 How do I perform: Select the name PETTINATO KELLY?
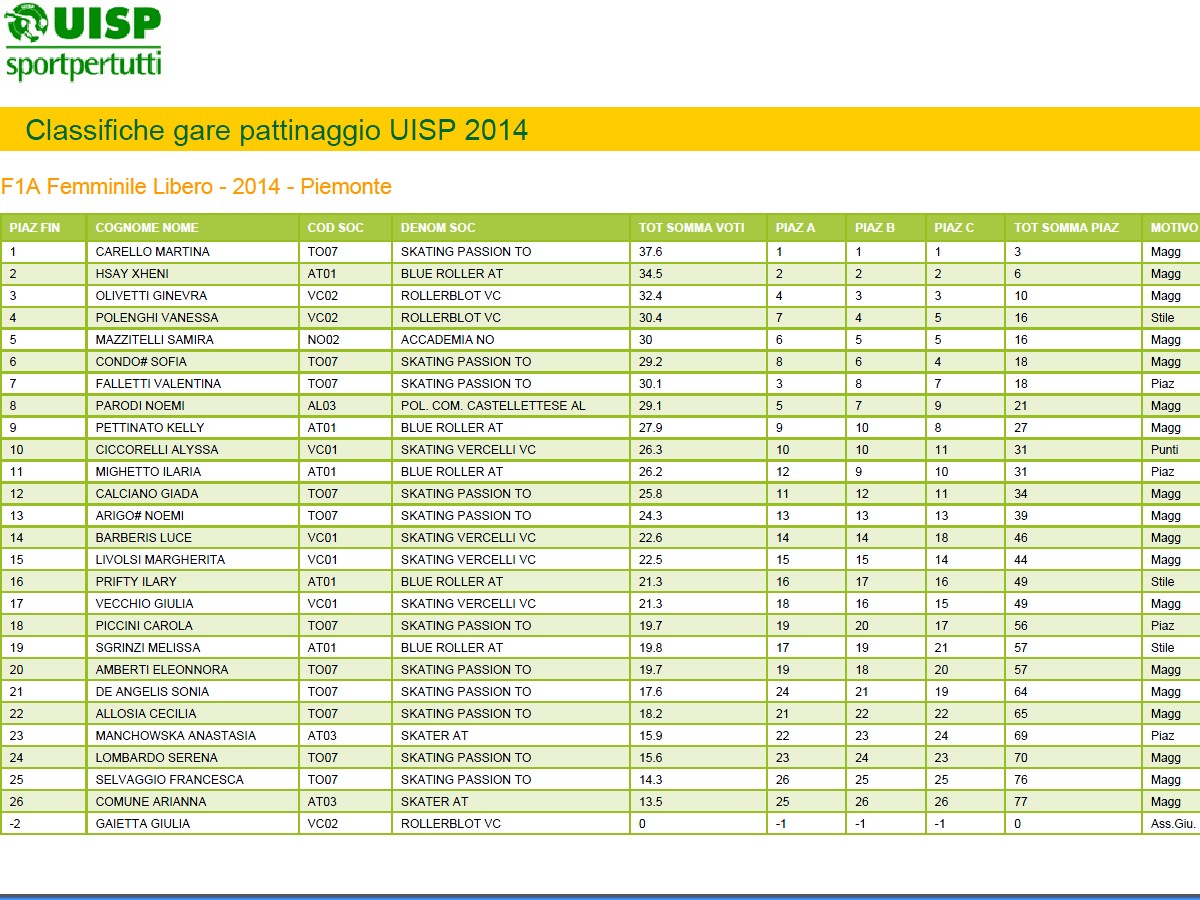pyautogui.click(x=150, y=428)
